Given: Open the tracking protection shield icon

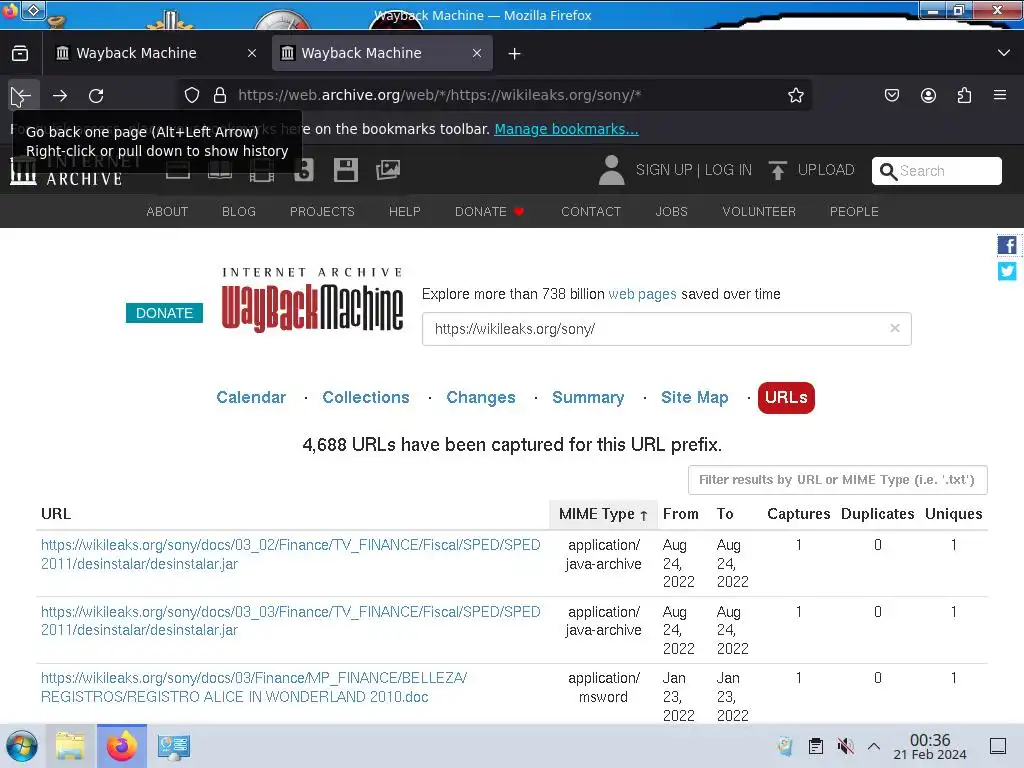Looking at the screenshot, I should point(192,95).
